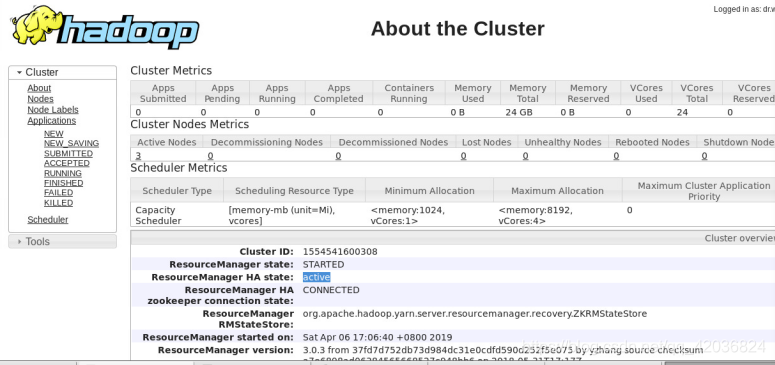Image resolution: width=775 pixels, height=365 pixels.
Task: Click the Scheduler Type column header
Action: (177, 190)
